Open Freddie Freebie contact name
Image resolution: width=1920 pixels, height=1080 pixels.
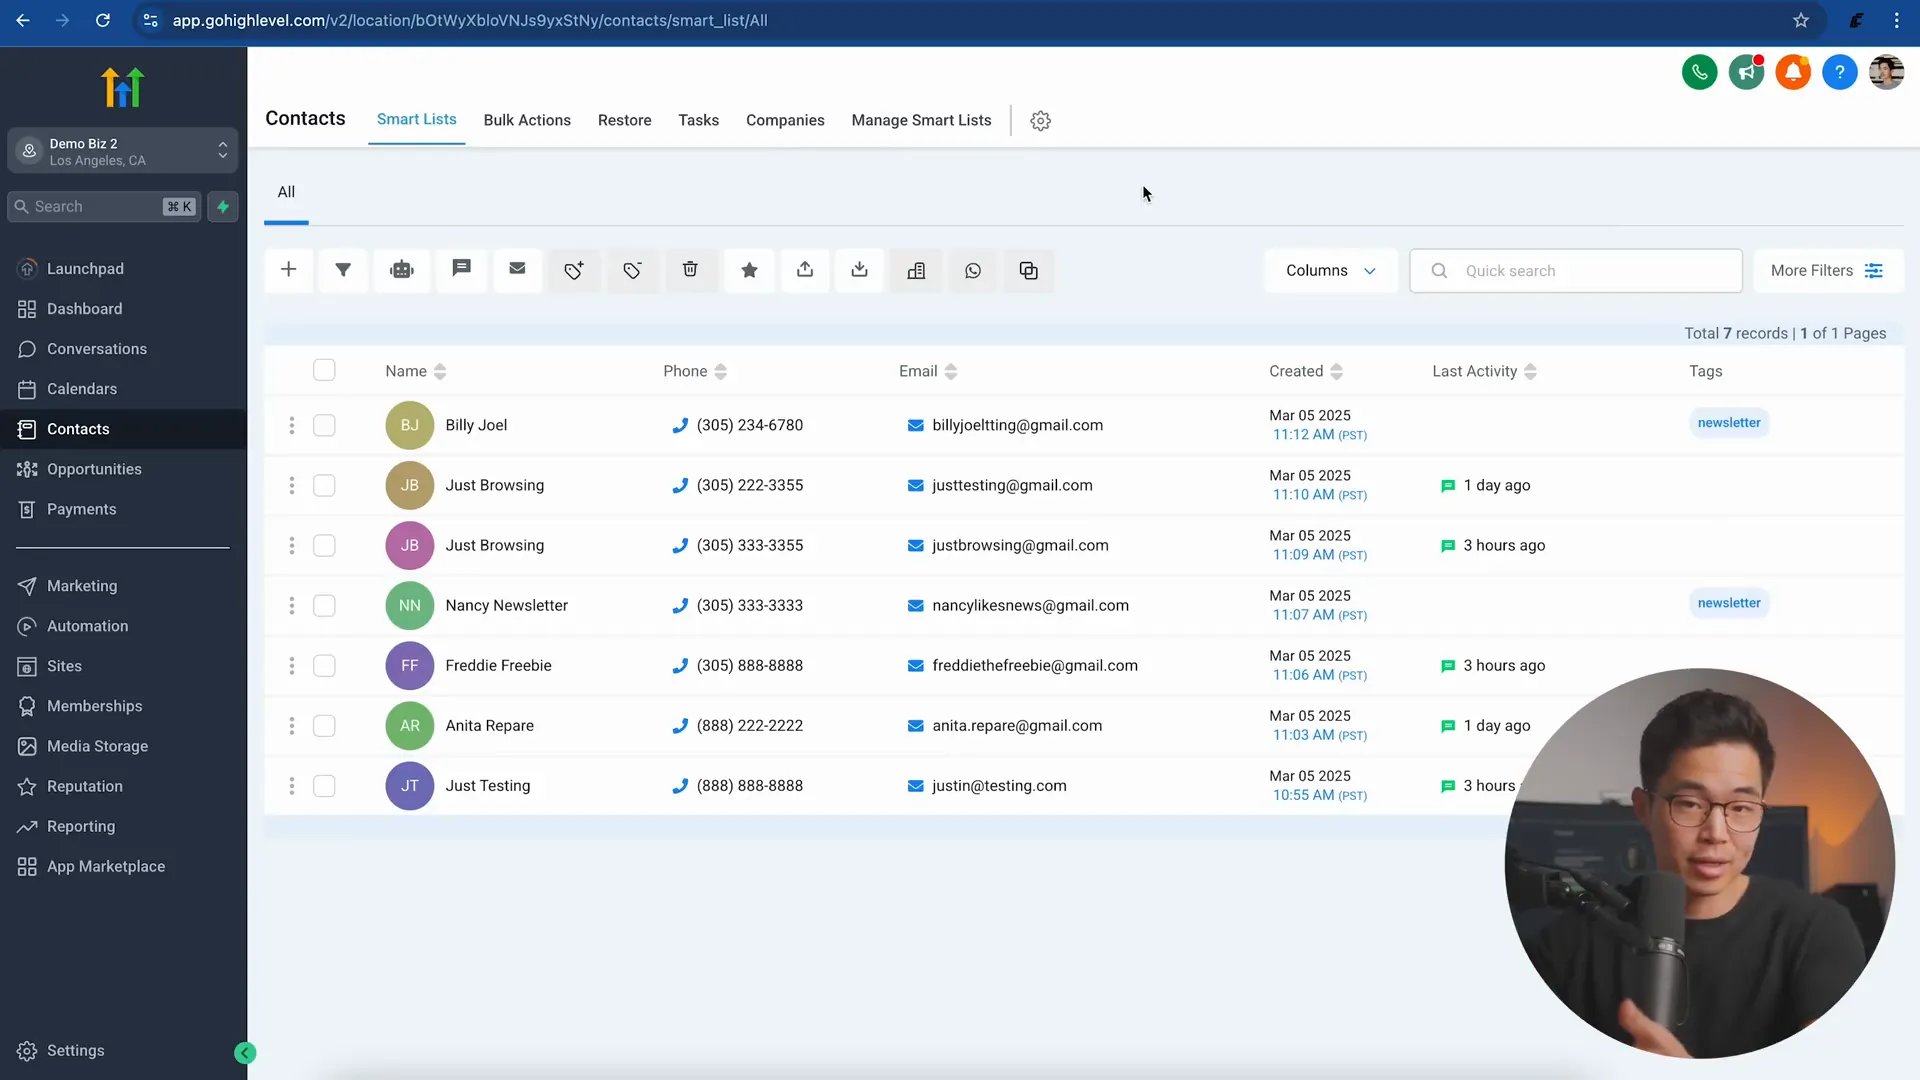click(498, 665)
